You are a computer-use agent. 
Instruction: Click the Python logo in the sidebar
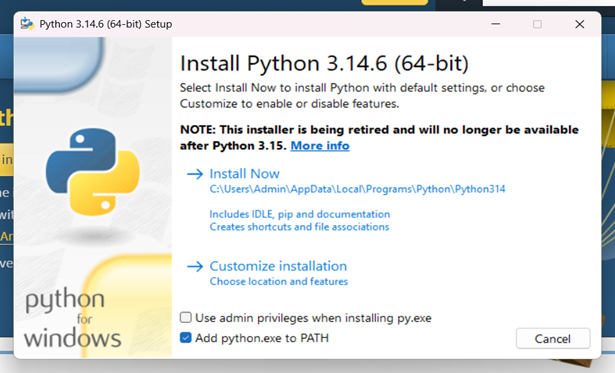click(93, 172)
